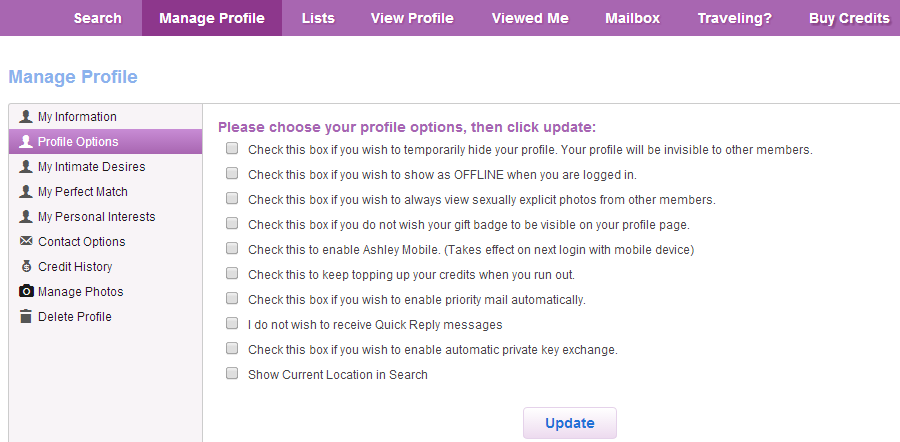
Task: Click the person icon beside My Information
Action: pyautogui.click(x=26, y=117)
